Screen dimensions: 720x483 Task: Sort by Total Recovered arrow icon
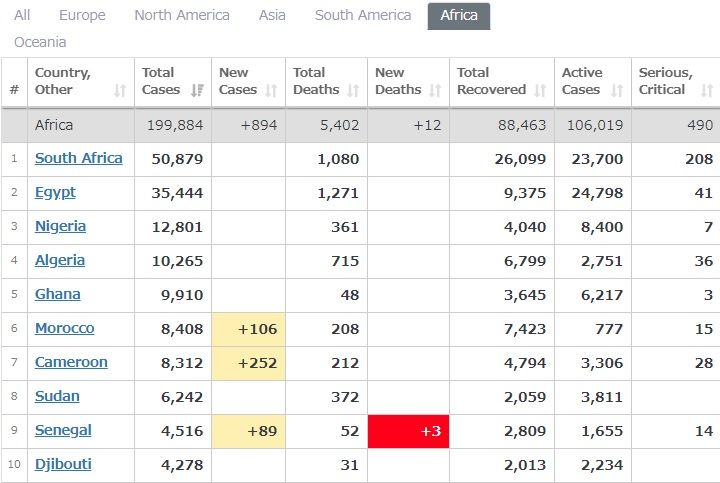(x=540, y=91)
